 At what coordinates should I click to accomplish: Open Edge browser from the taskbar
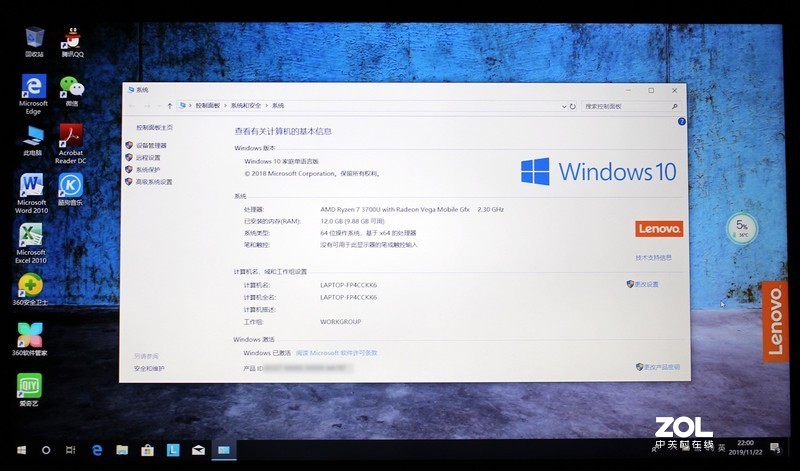[x=97, y=450]
